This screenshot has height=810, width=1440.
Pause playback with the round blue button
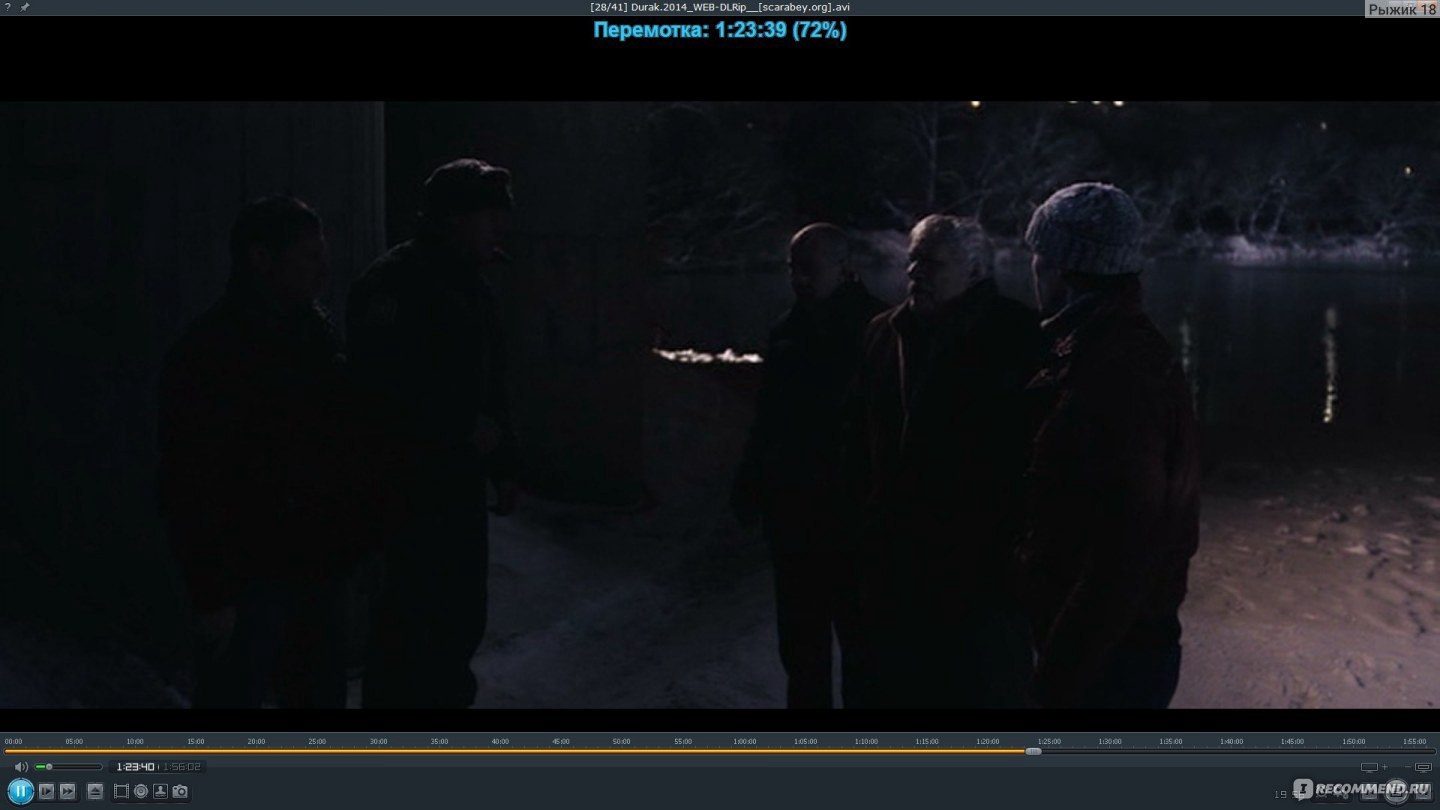pos(20,791)
